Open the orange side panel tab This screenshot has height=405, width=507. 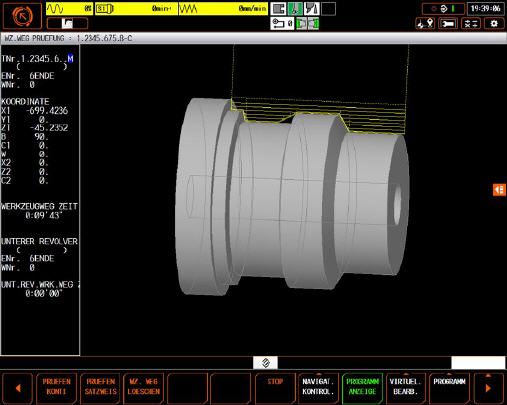(x=499, y=190)
